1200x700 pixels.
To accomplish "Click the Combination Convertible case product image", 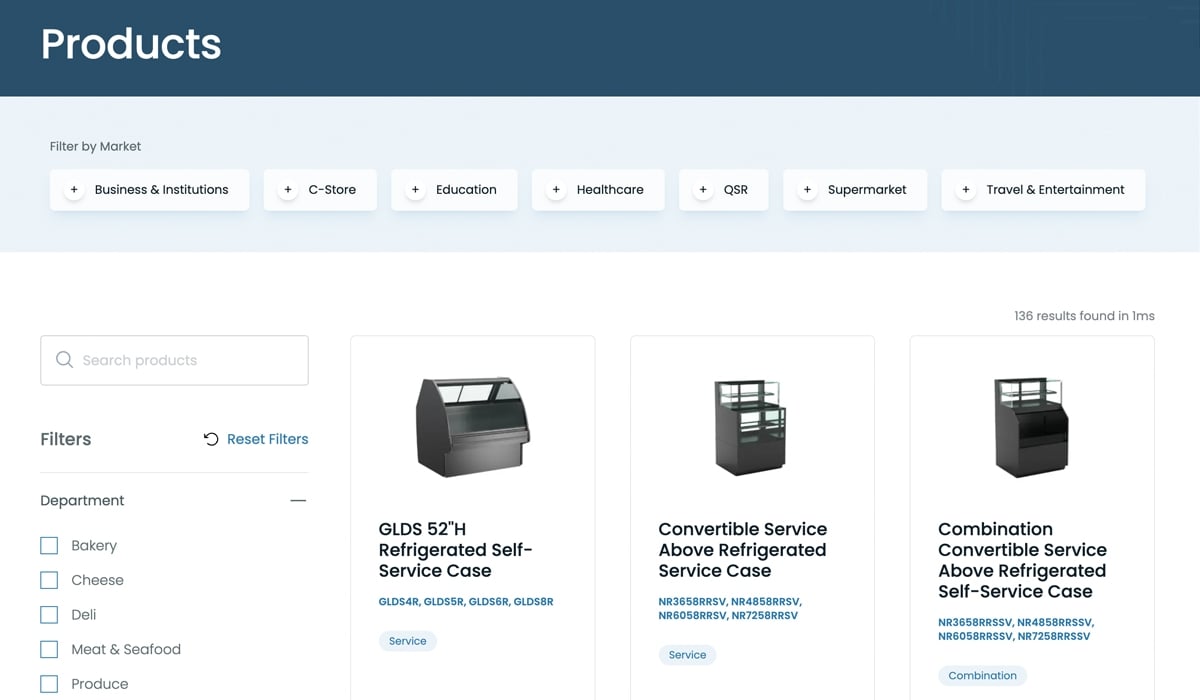I will [x=1032, y=427].
